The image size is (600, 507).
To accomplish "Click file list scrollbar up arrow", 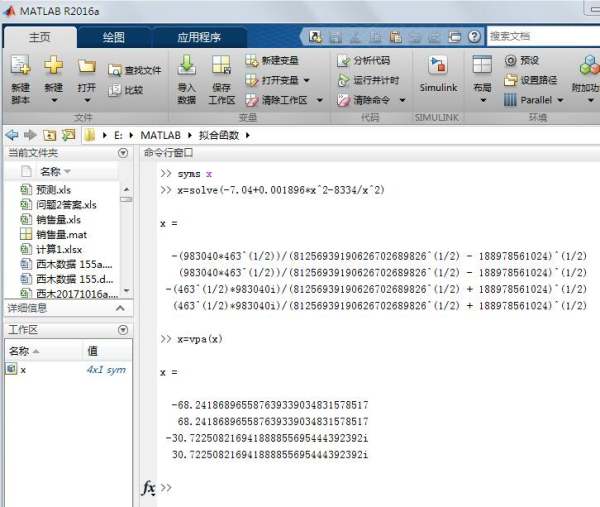I will click(x=127, y=189).
